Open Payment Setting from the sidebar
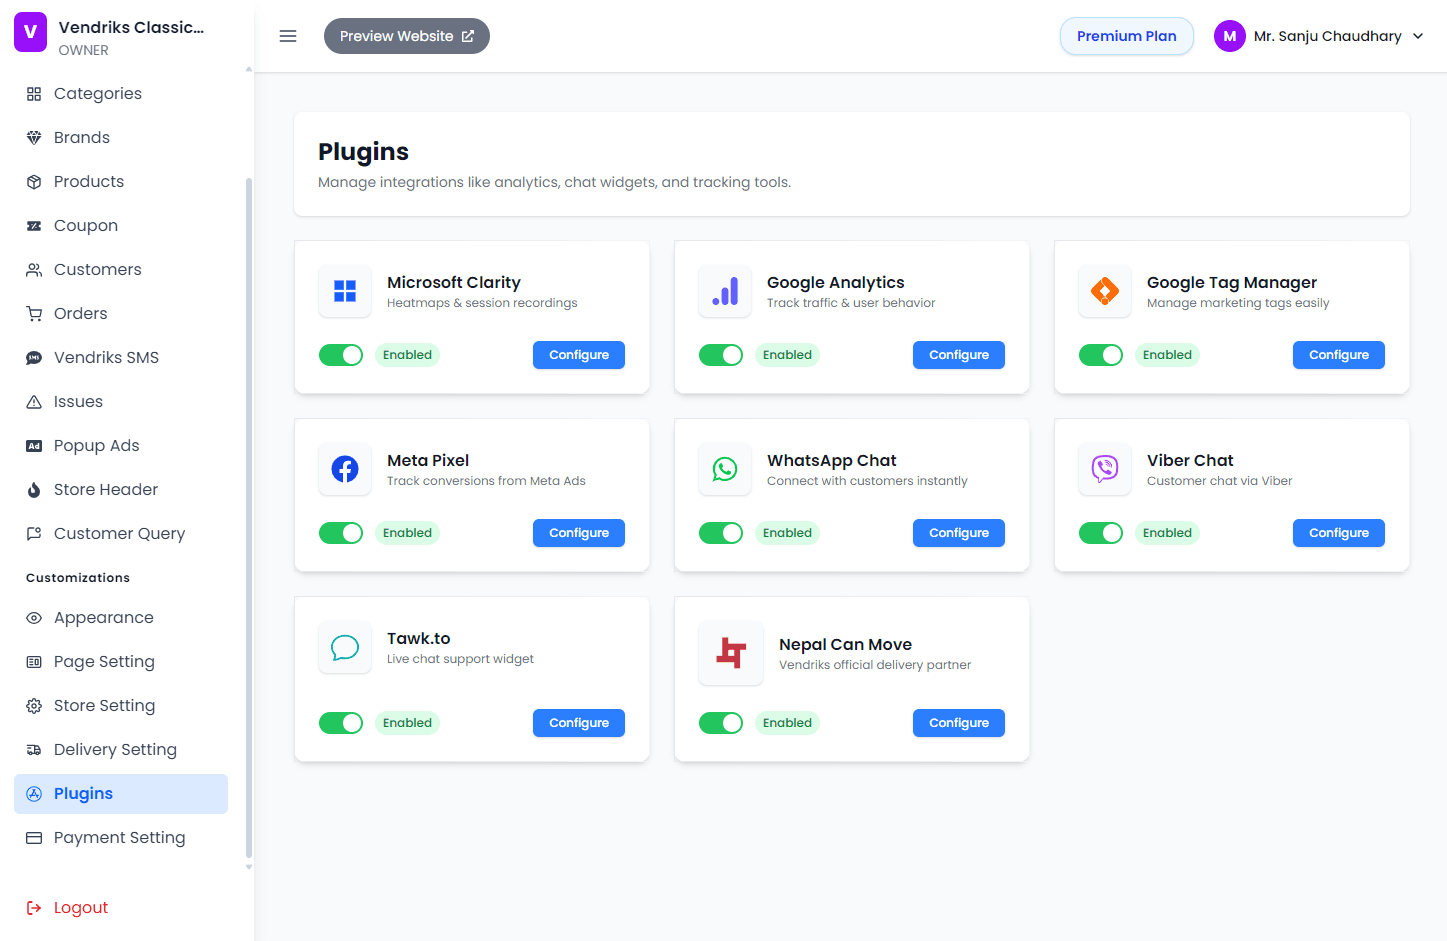This screenshot has height=941, width=1447. pyautogui.click(x=119, y=837)
